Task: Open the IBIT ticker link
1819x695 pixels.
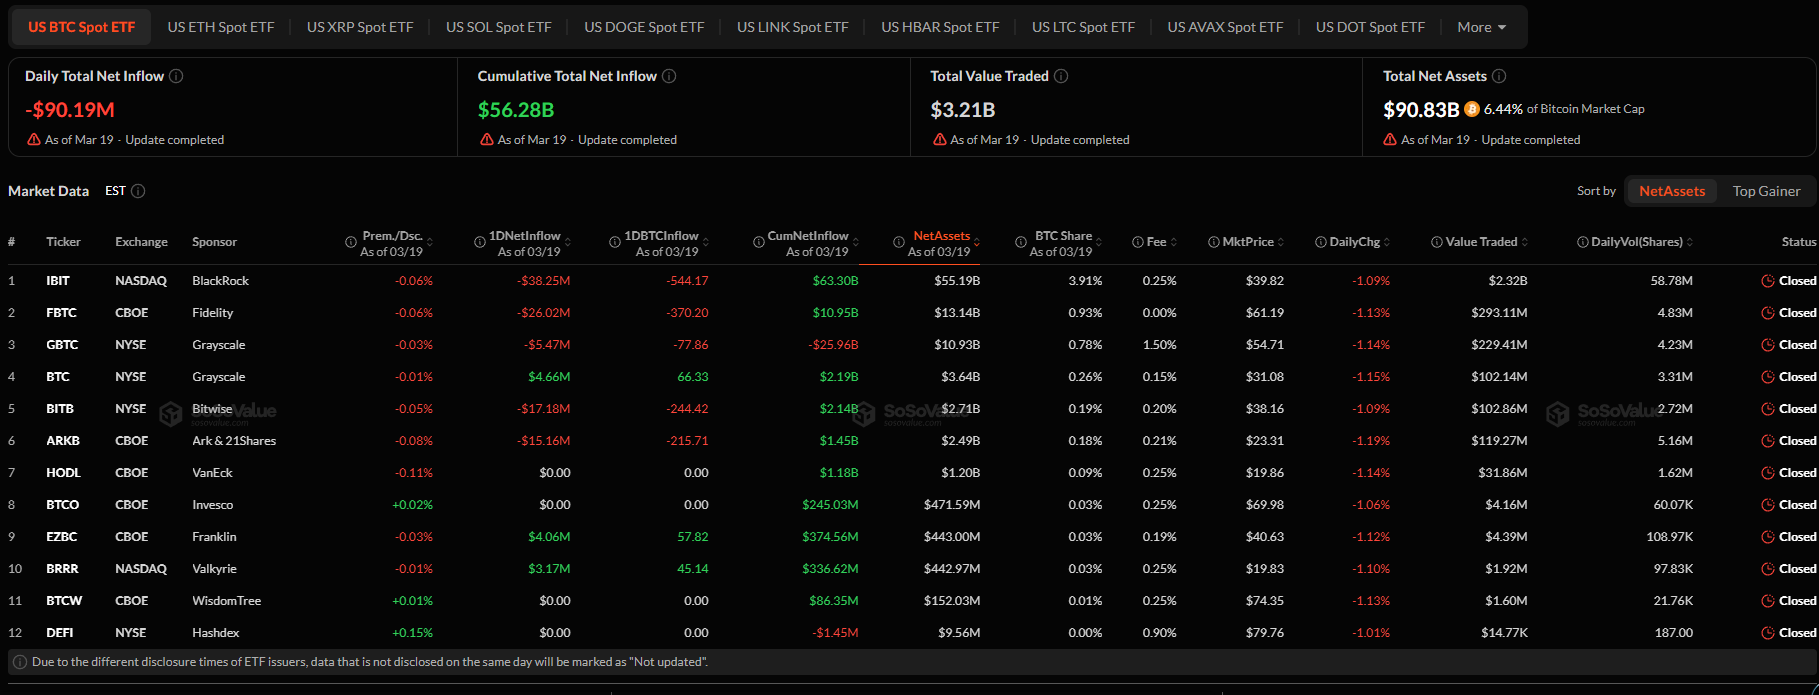Action: [58, 281]
